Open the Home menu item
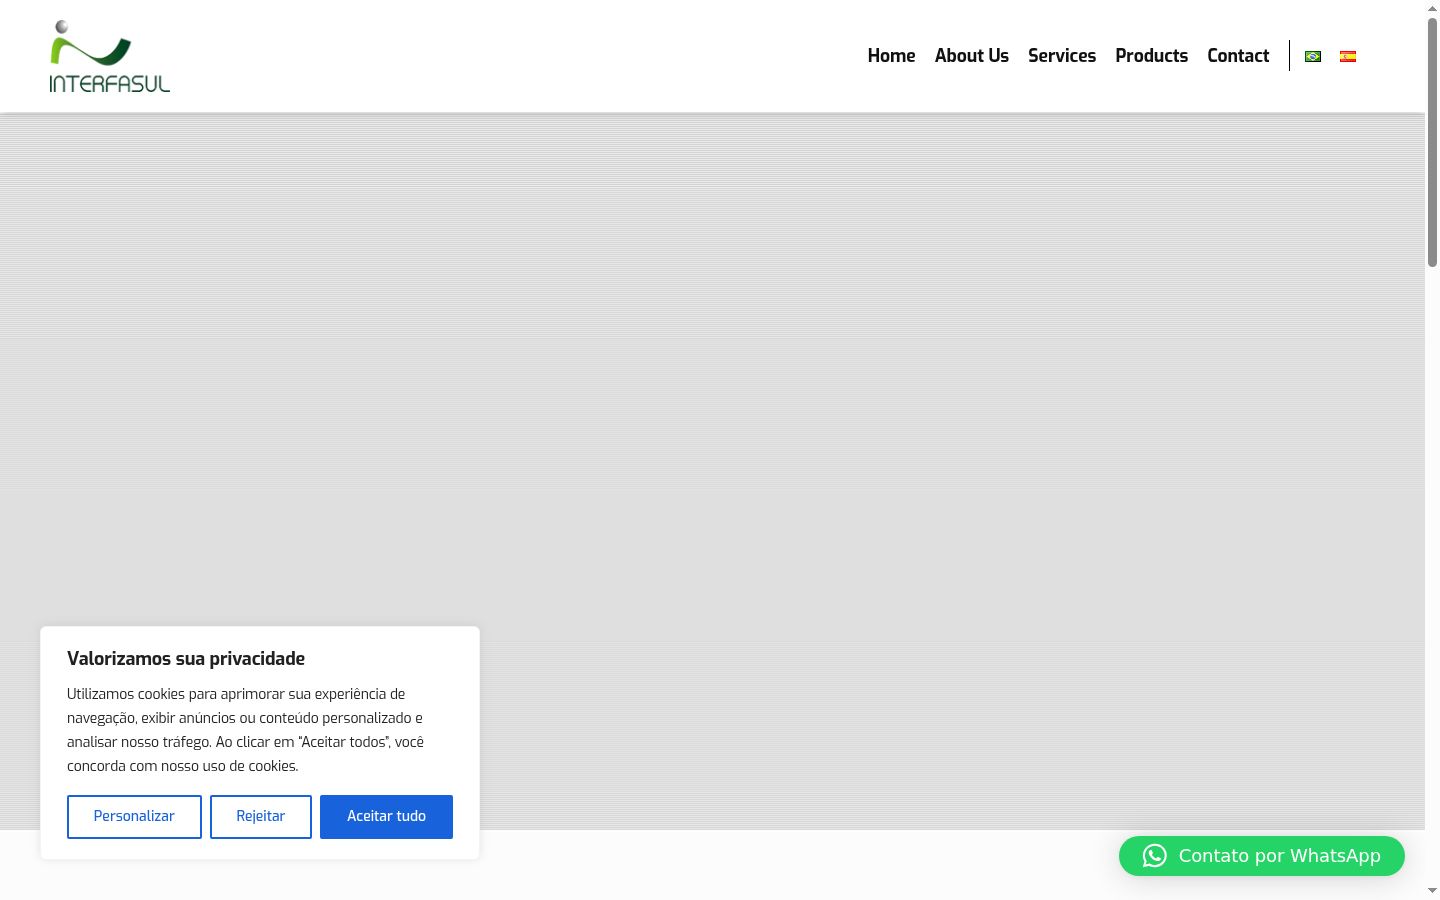 pos(891,56)
